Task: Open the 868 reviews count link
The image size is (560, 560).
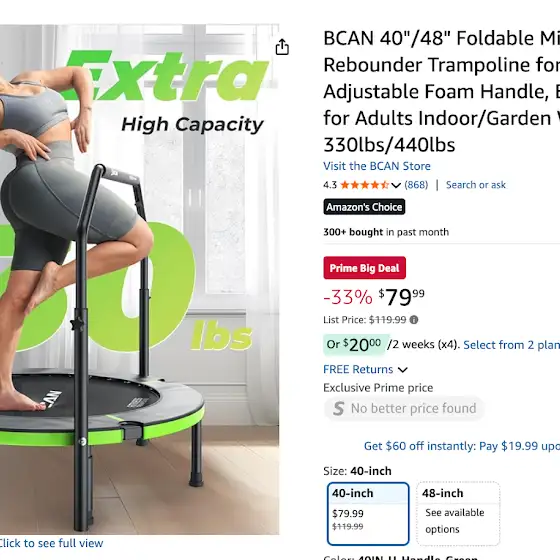Action: pyautogui.click(x=416, y=185)
